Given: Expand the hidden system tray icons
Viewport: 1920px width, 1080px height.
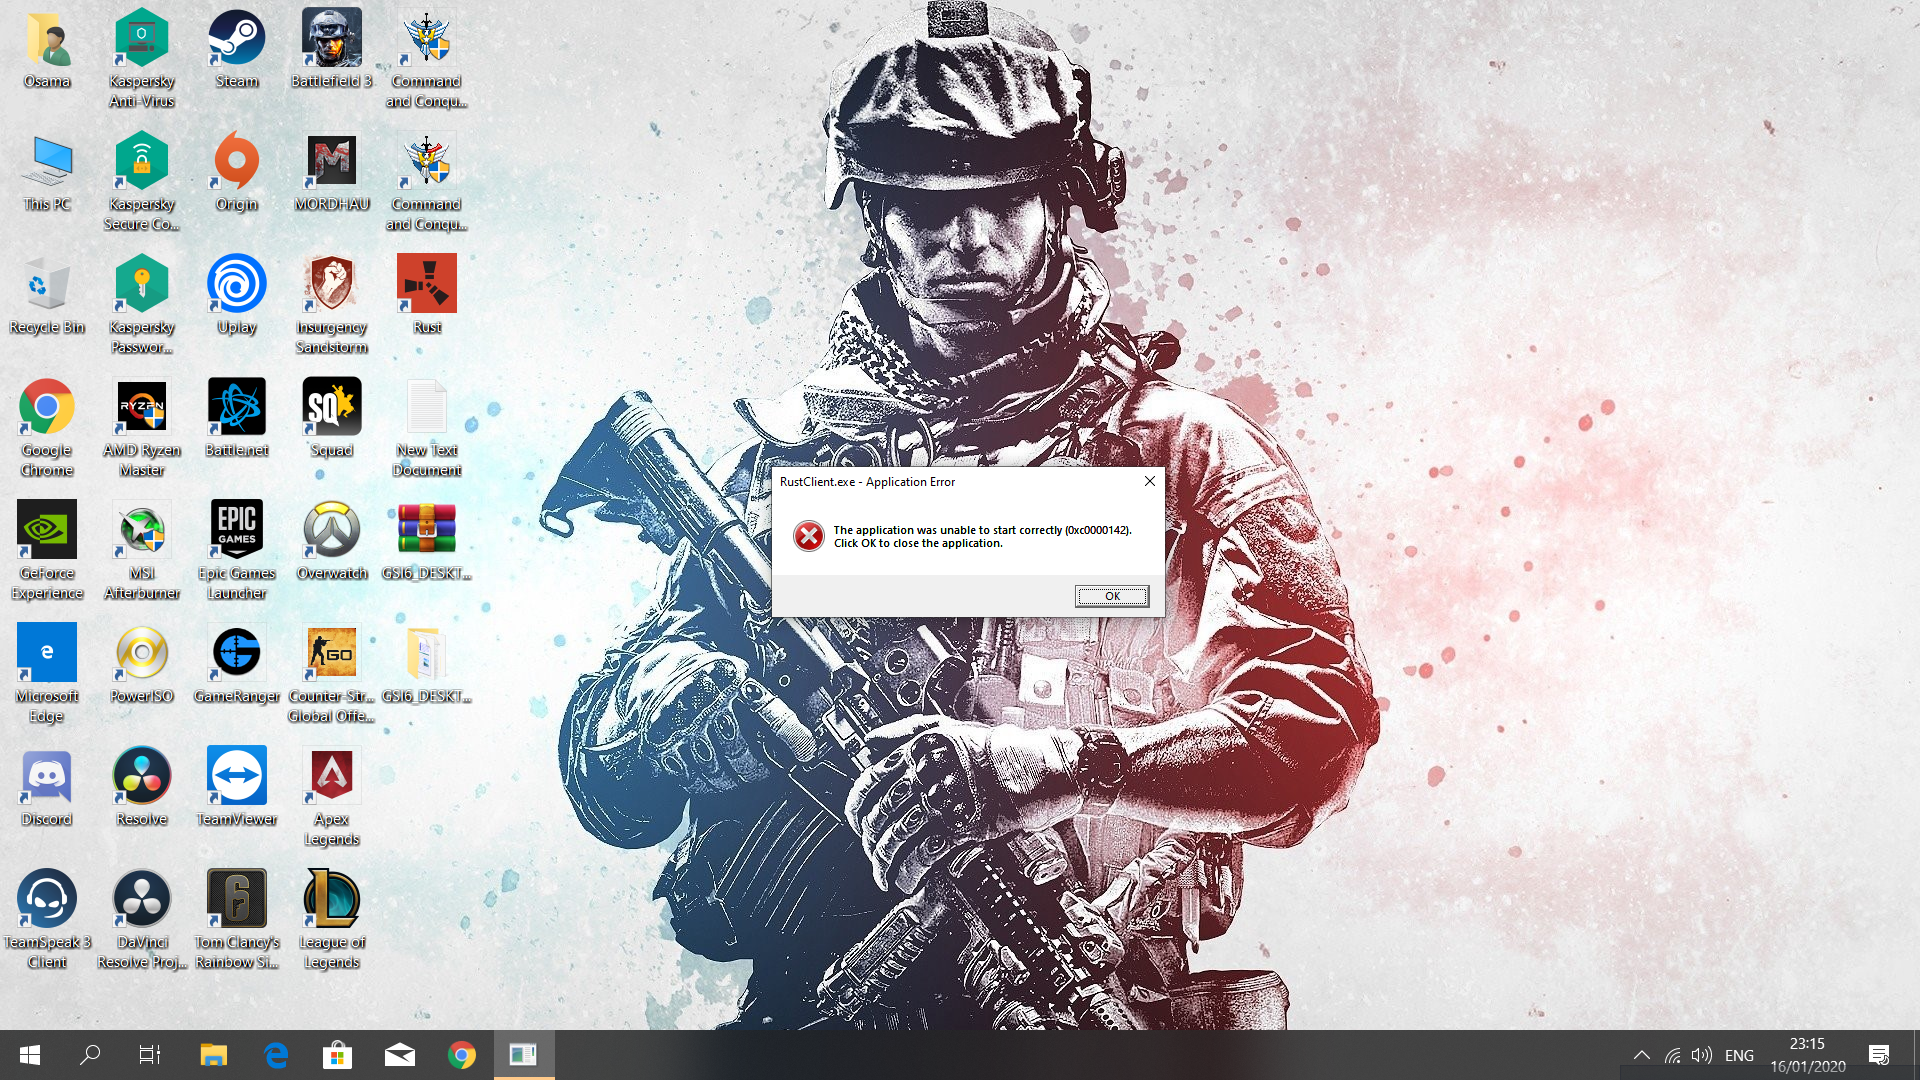Looking at the screenshot, I should (x=1641, y=1055).
